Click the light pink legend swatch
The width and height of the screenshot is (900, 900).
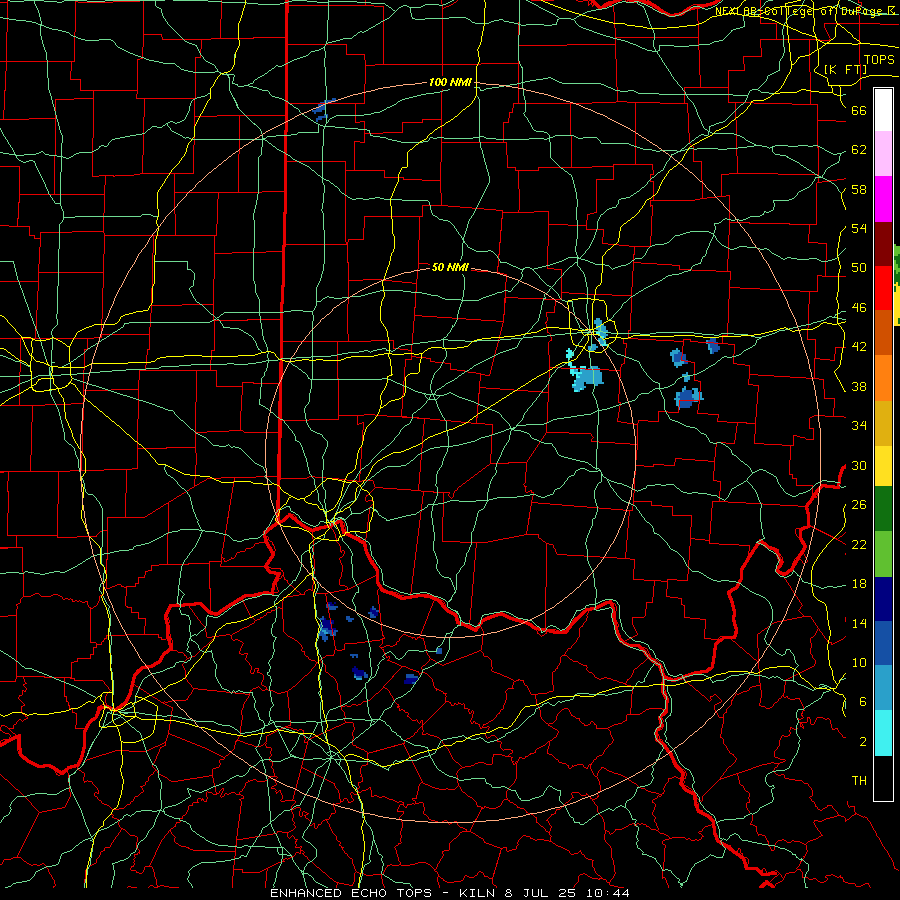[883, 154]
